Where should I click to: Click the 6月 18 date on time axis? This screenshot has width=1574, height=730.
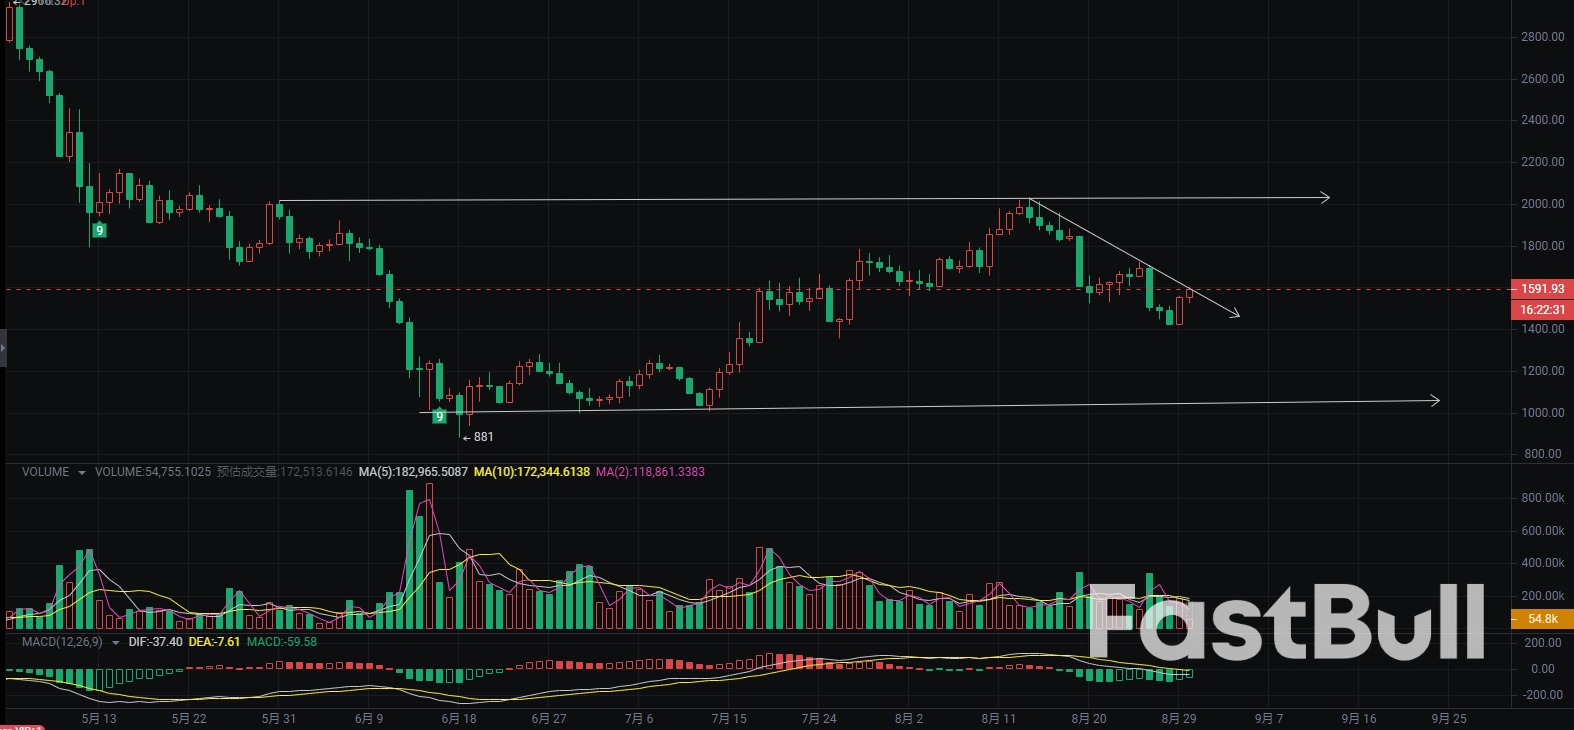[x=459, y=718]
